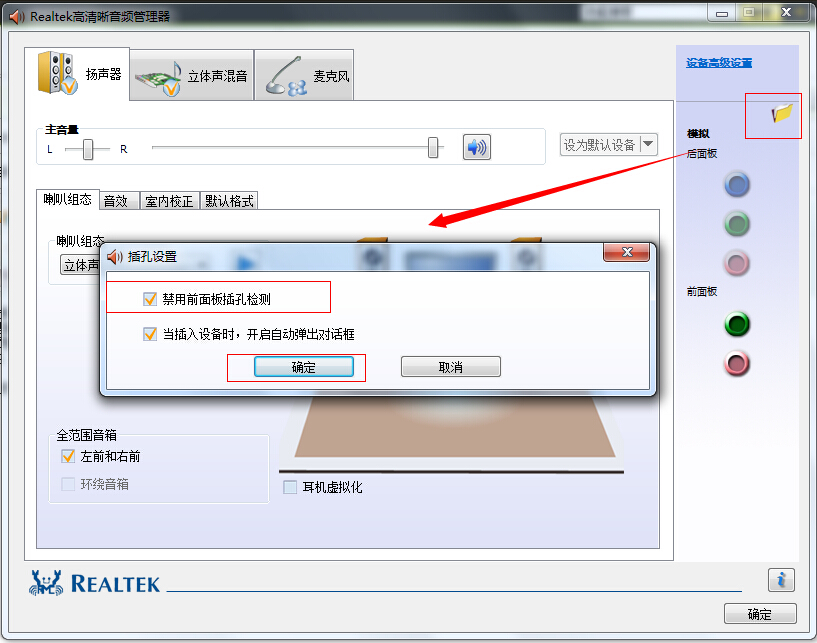817x643 pixels.
Task: Toggle 当插入设备时，开启自动弹出对话框 checkbox
Action: coord(150,334)
